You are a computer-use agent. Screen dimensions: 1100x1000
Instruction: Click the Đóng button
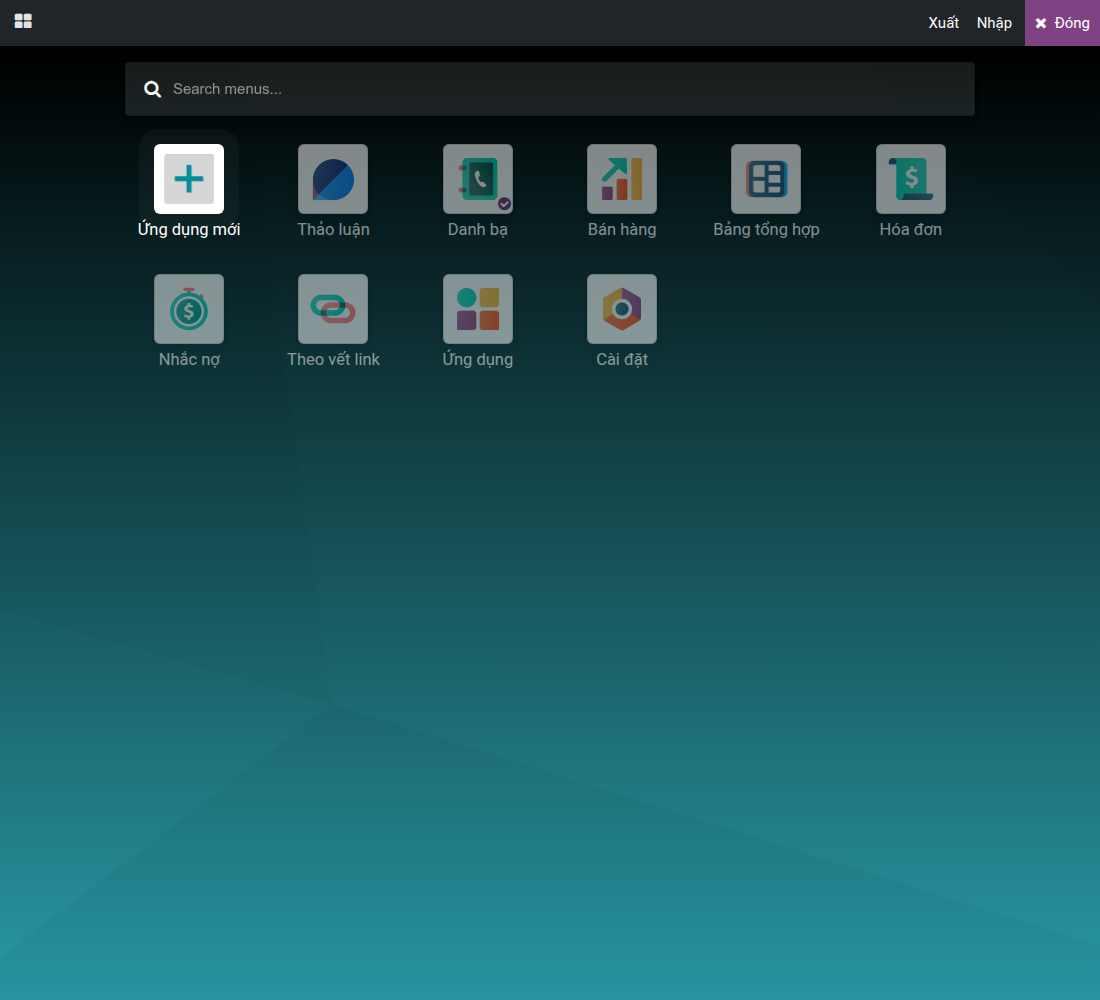click(1062, 23)
